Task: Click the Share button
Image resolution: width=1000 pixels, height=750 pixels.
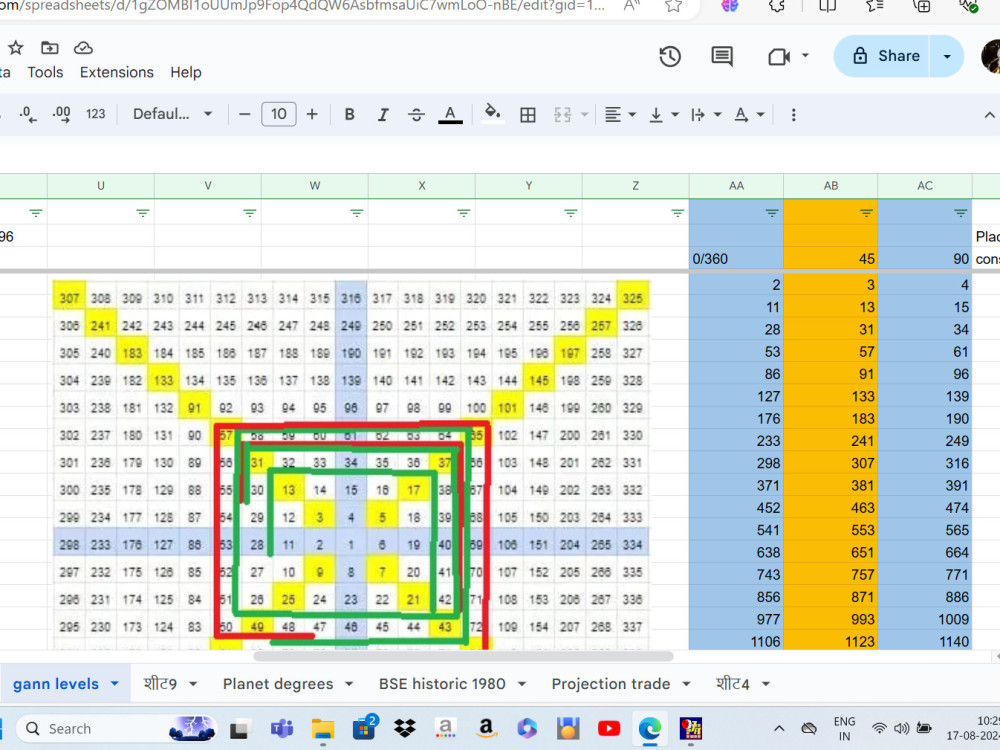Action: (x=883, y=56)
